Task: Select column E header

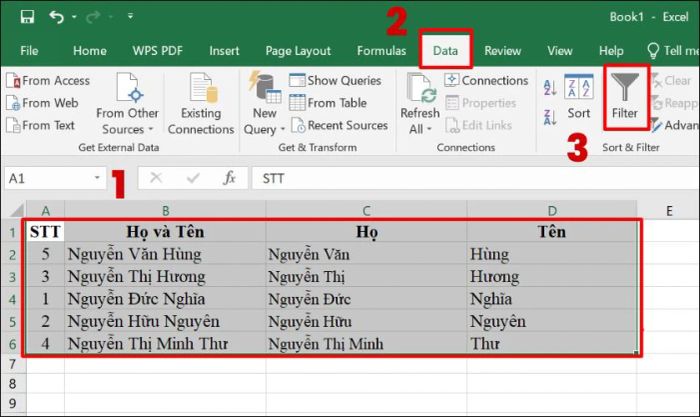Action: [x=669, y=210]
